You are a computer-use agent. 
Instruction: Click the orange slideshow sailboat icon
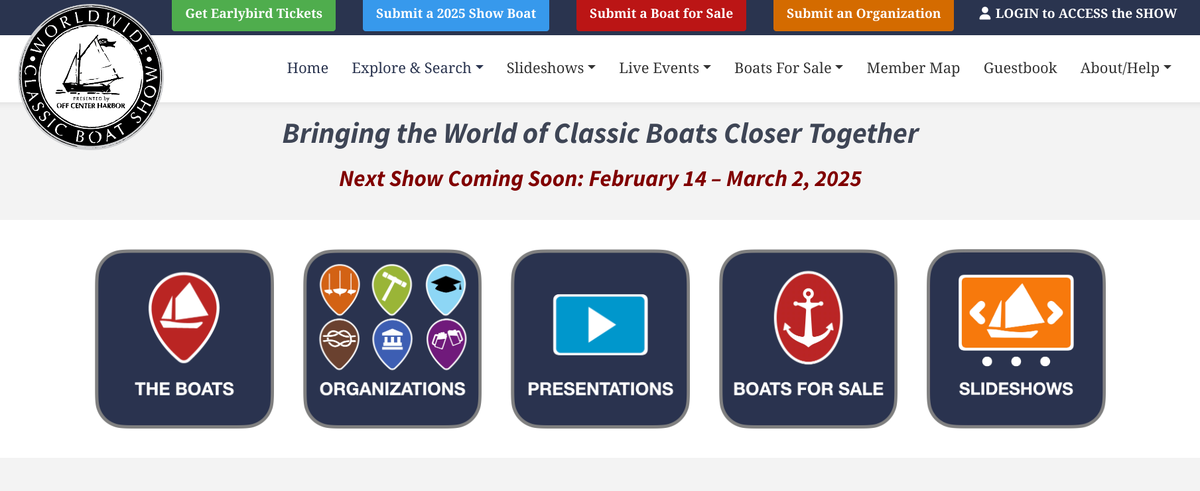point(1016,314)
